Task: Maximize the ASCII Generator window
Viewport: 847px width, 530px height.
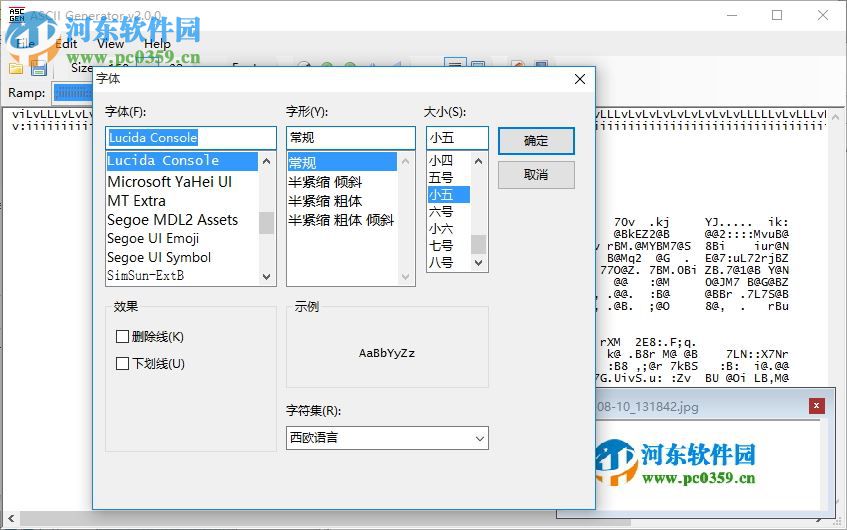Action: coord(777,15)
